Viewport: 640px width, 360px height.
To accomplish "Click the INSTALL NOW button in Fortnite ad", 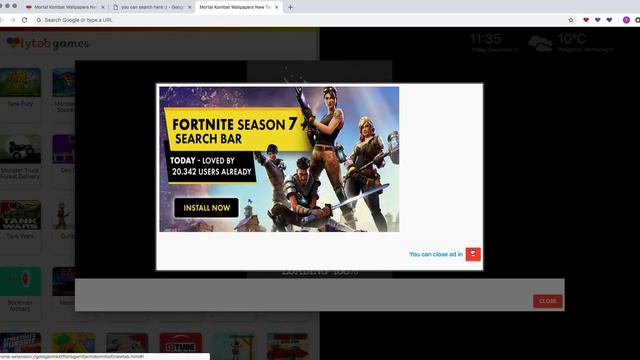I will point(206,208).
